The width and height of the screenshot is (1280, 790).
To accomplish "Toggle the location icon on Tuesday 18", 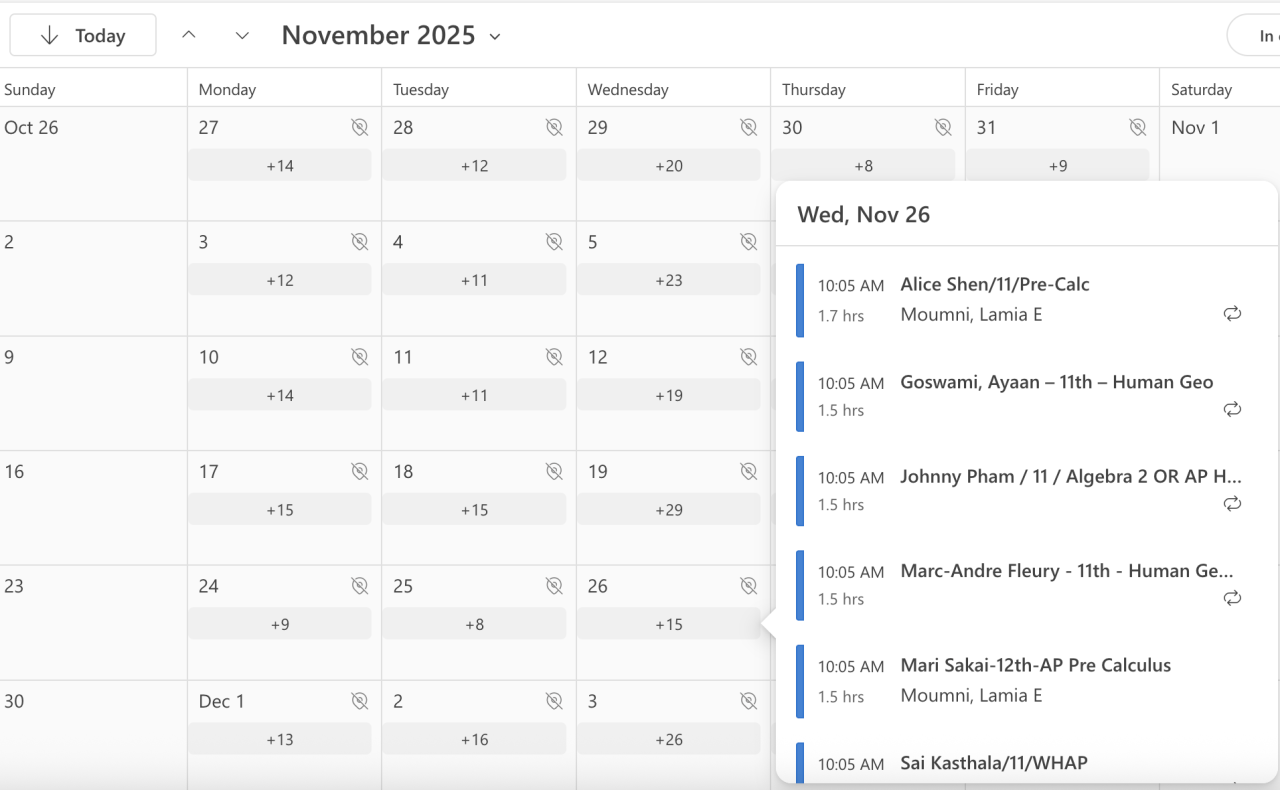I will [x=554, y=471].
